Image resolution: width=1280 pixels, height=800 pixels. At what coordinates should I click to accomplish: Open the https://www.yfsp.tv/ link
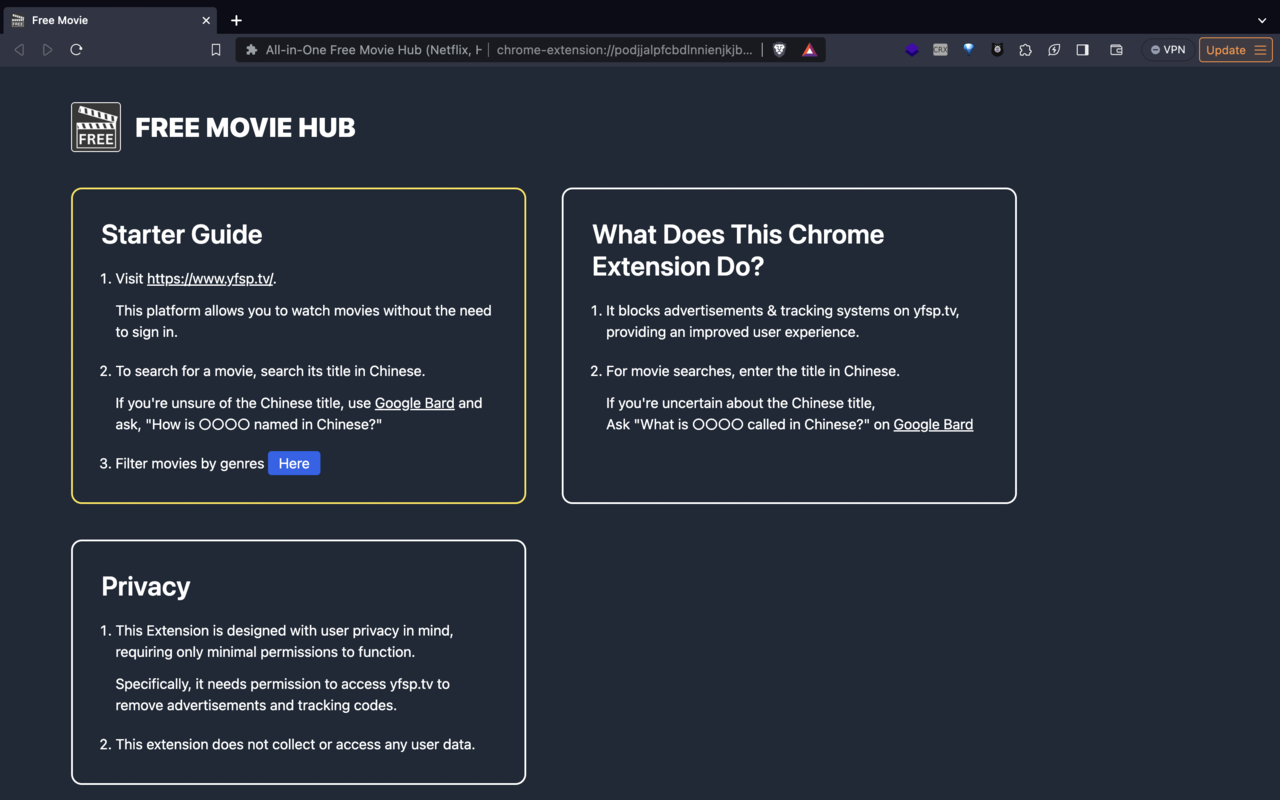coord(210,279)
